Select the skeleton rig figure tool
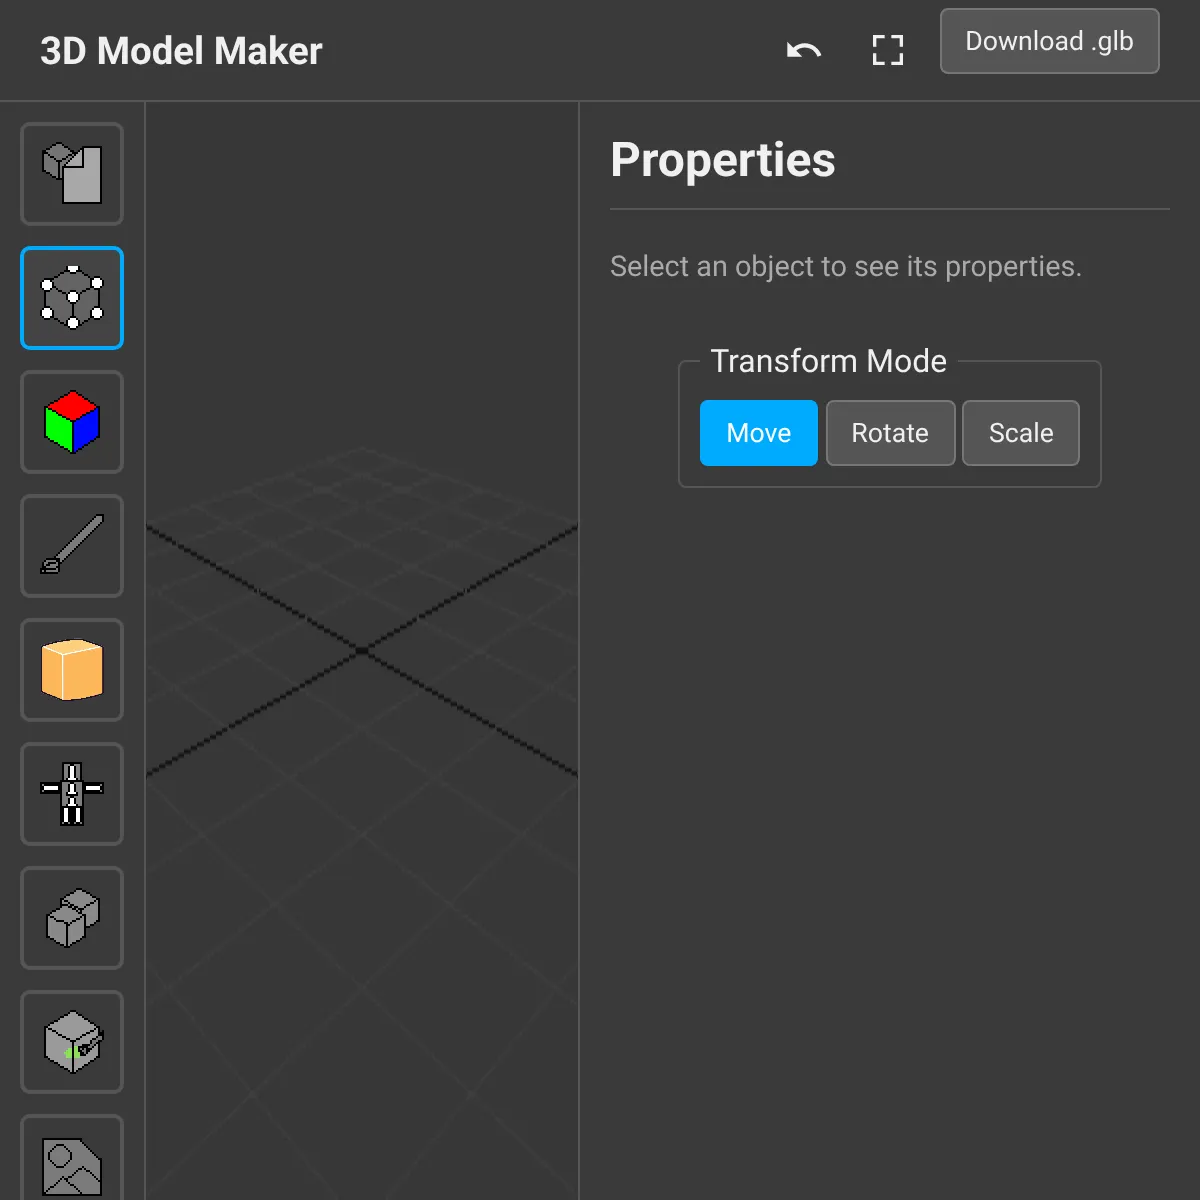The height and width of the screenshot is (1200, 1200). click(x=72, y=794)
